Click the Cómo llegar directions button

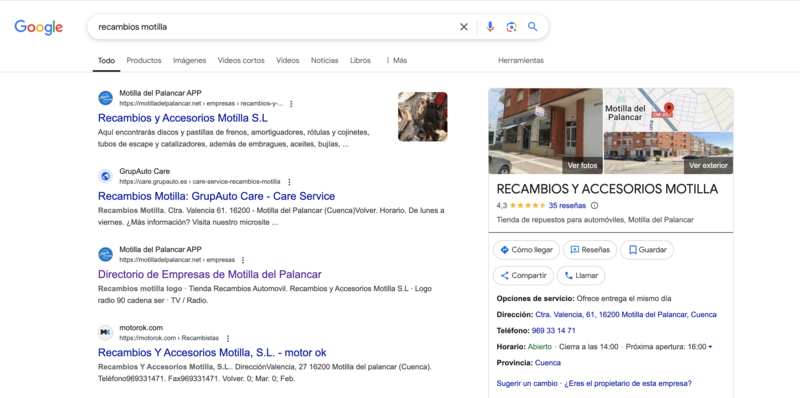526,250
